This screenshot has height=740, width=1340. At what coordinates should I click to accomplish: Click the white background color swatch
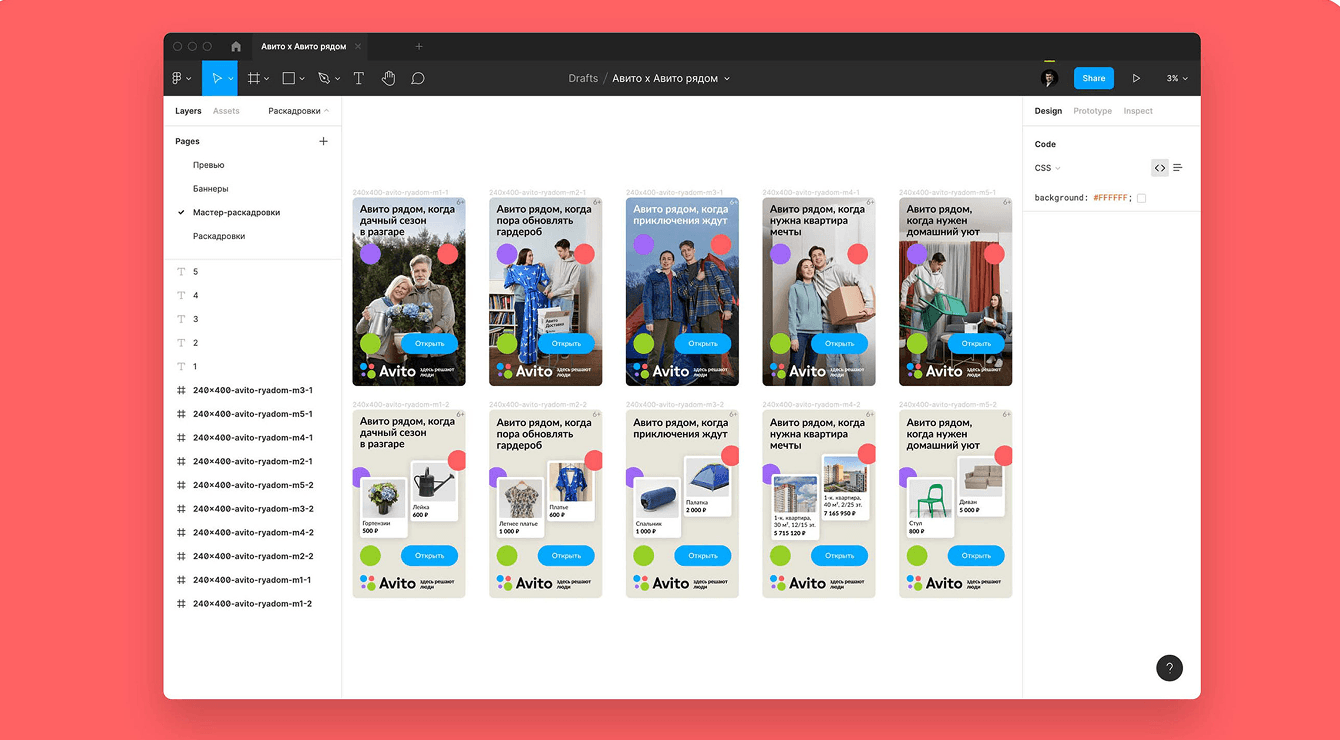tap(1141, 198)
